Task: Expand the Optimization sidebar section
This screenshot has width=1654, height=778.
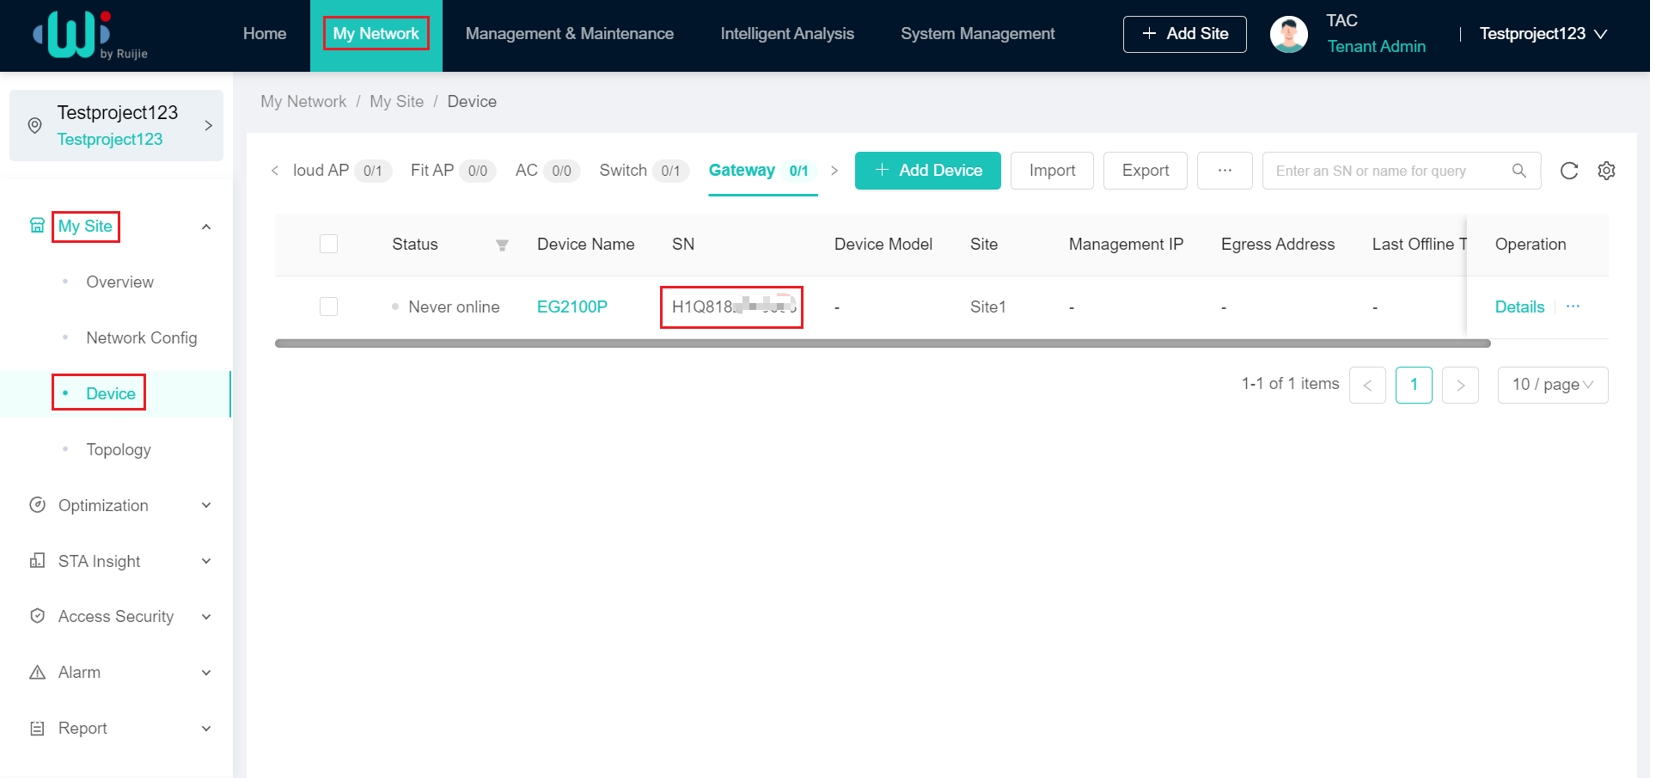Action: tap(120, 505)
